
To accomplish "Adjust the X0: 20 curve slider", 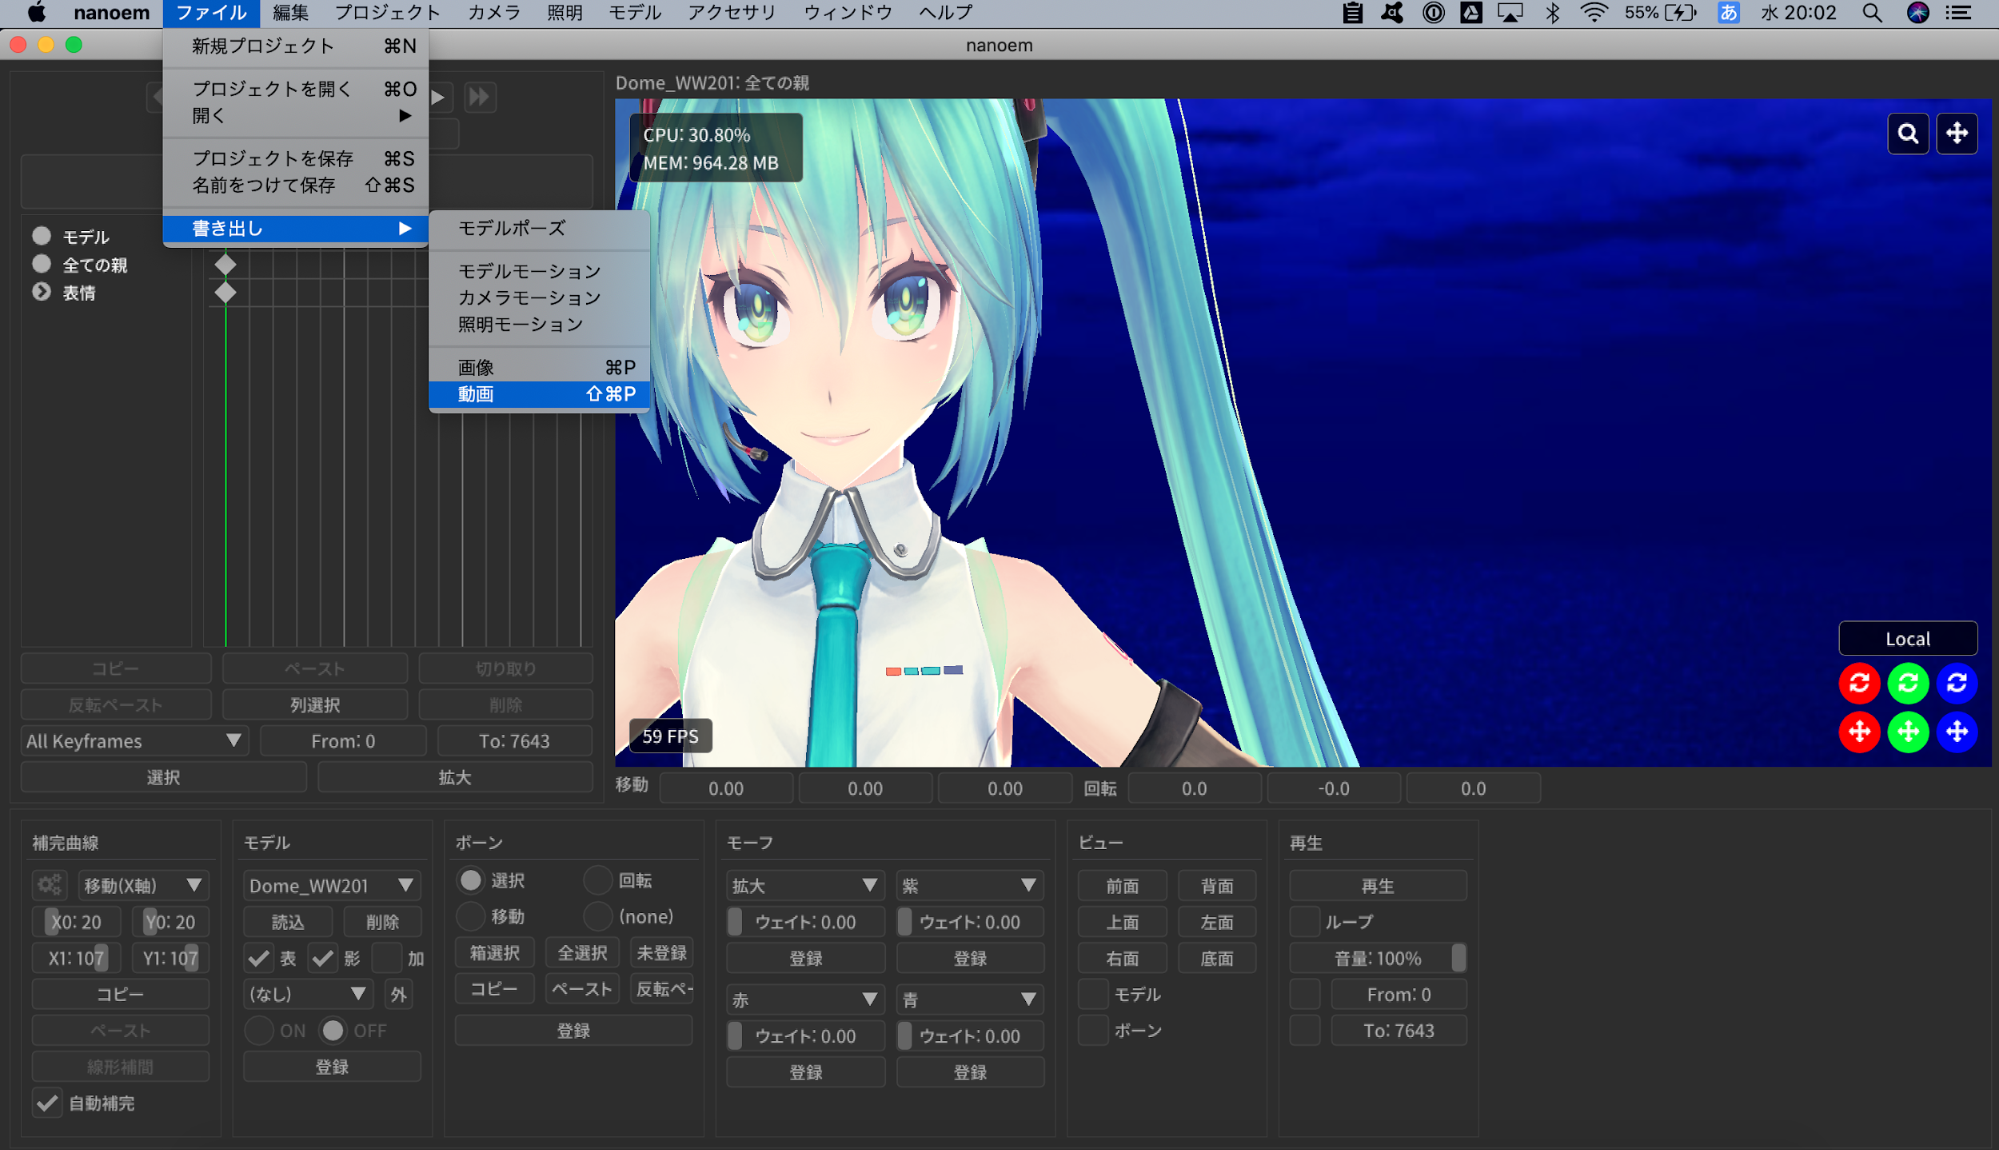I will tap(76, 922).
